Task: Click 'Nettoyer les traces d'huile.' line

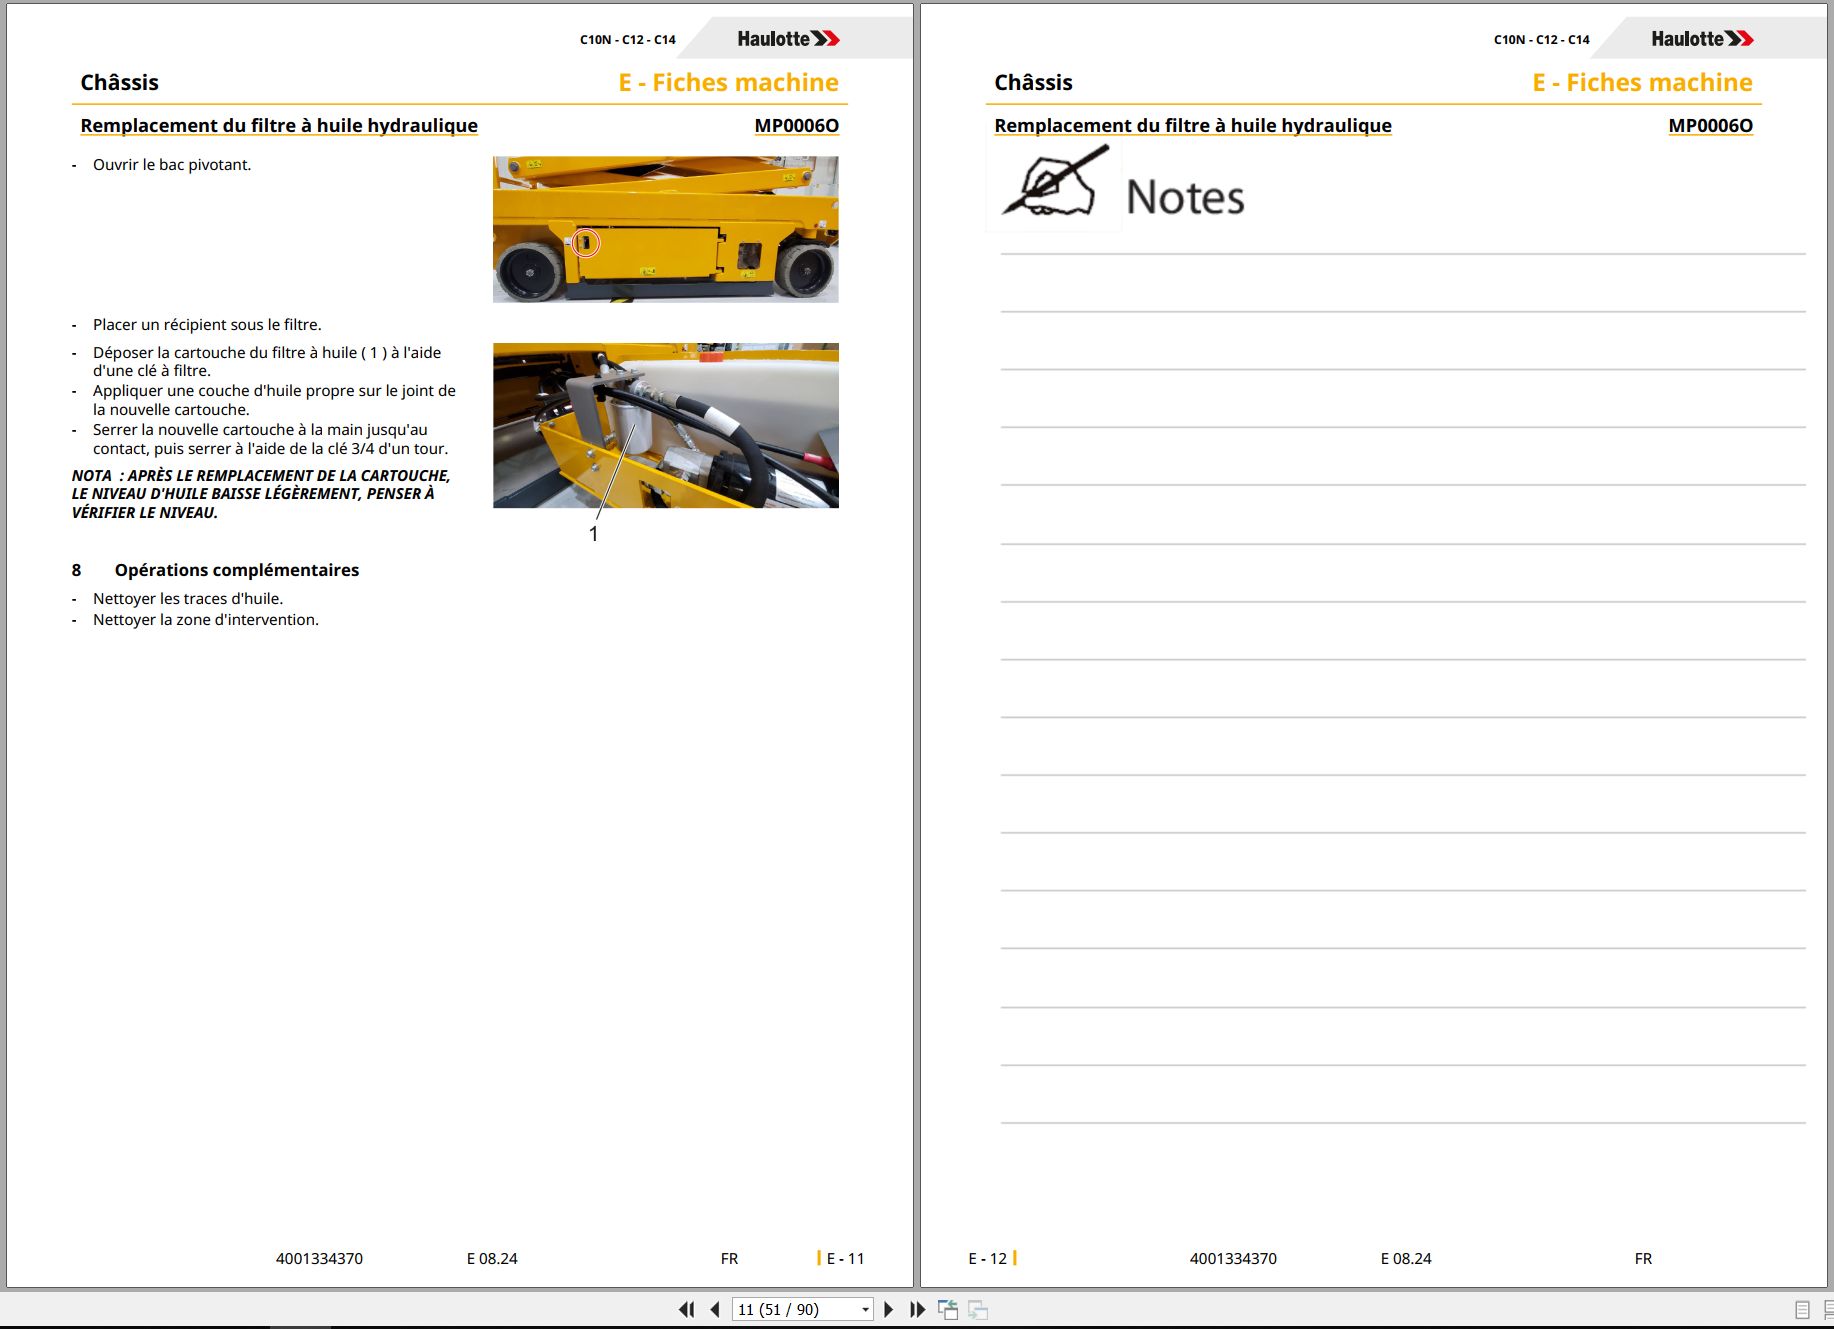Action: pos(188,598)
